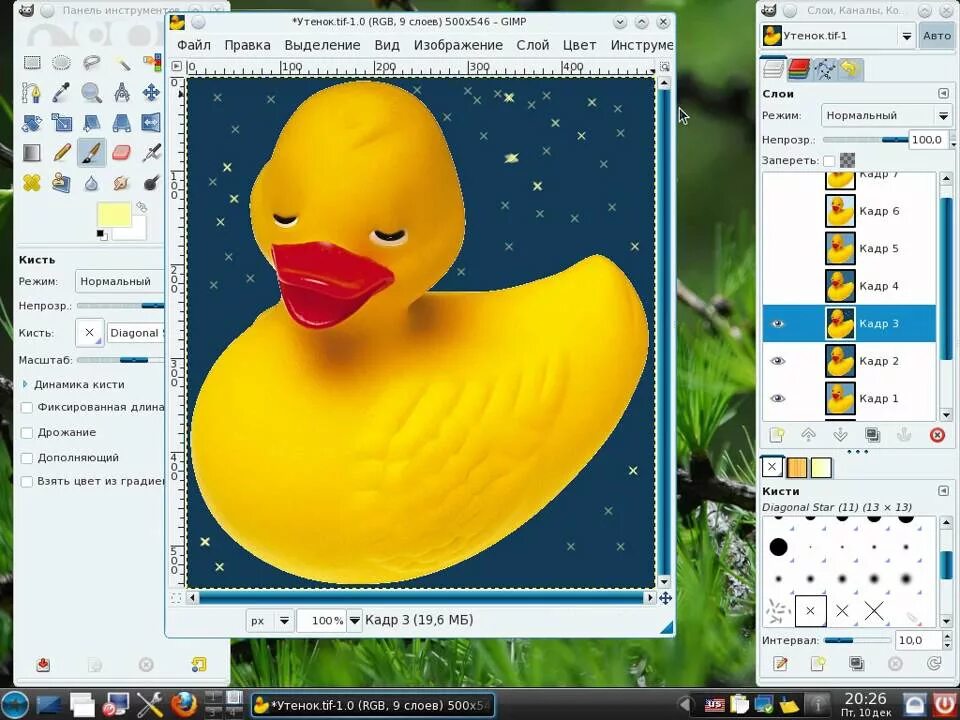This screenshot has height=720, width=960.
Task: Select the Pencil tool in toolbox
Action: coord(62,152)
